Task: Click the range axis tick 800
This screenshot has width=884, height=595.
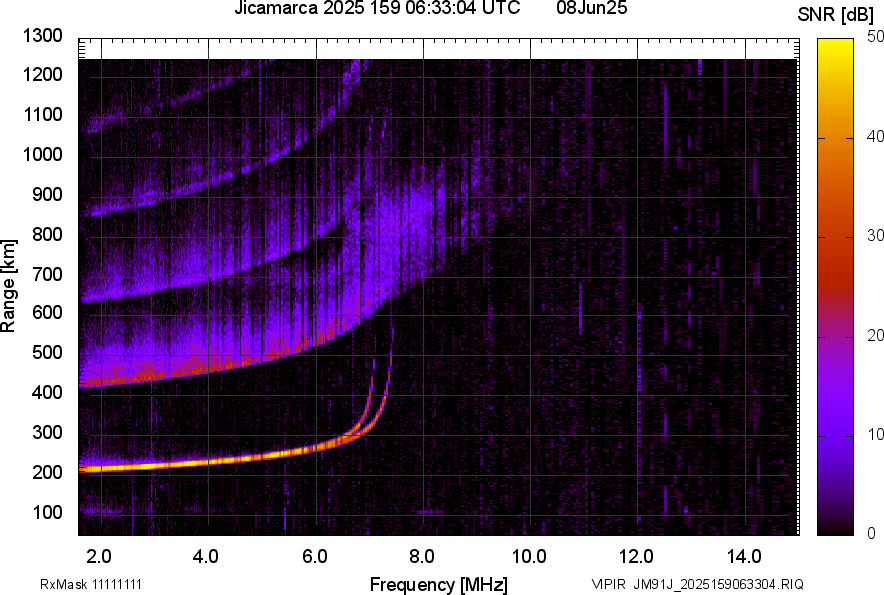Action: click(x=47, y=234)
